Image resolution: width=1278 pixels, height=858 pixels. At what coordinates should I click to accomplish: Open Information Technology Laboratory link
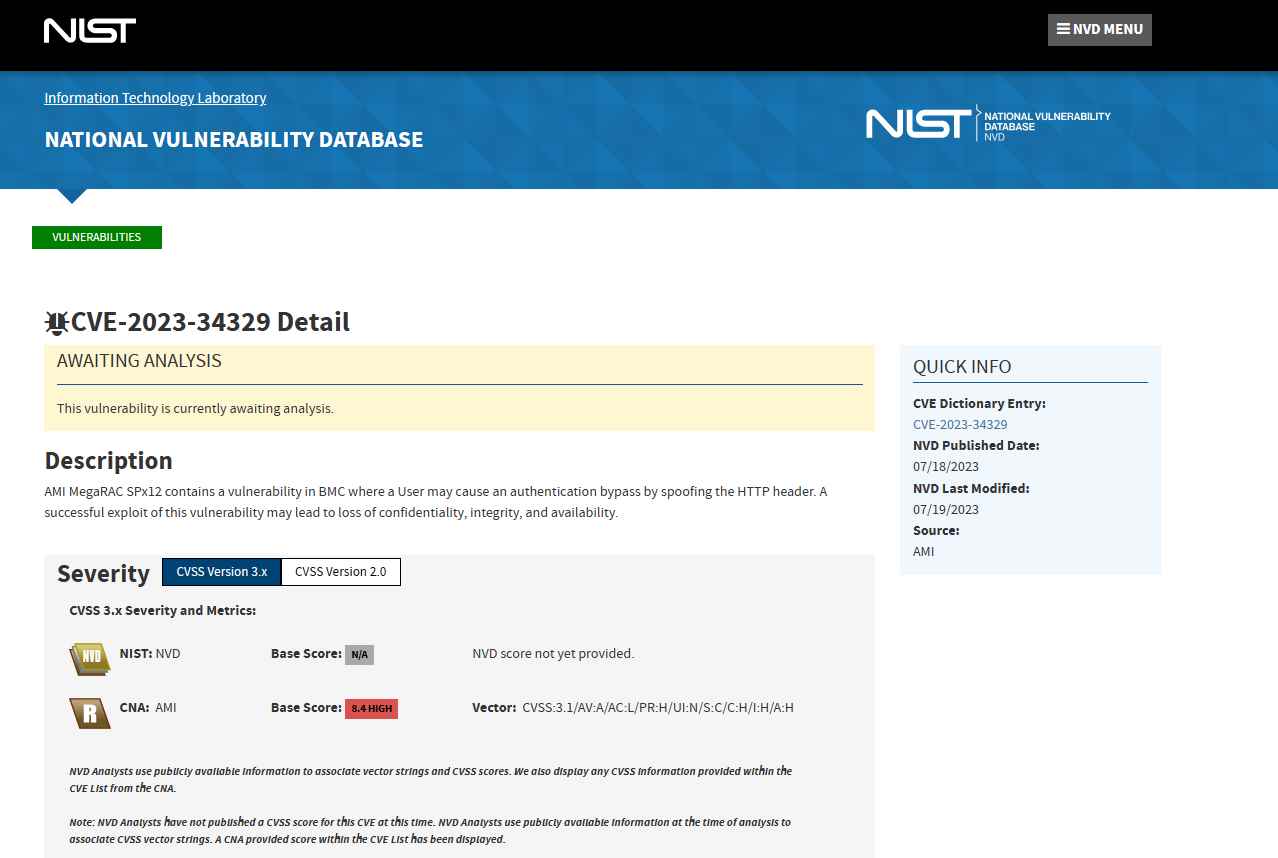pos(155,98)
